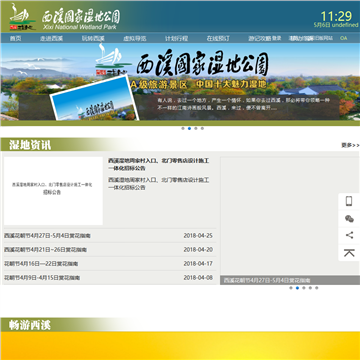
Task: Open the 招标公告 summary text below headline
Action: (x=159, y=184)
